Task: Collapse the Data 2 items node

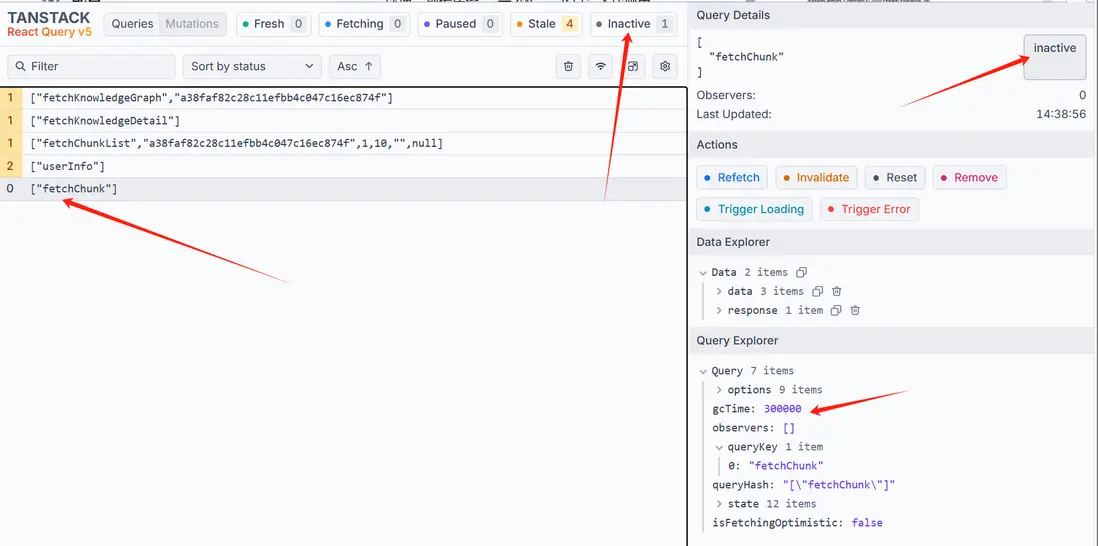Action: (703, 272)
